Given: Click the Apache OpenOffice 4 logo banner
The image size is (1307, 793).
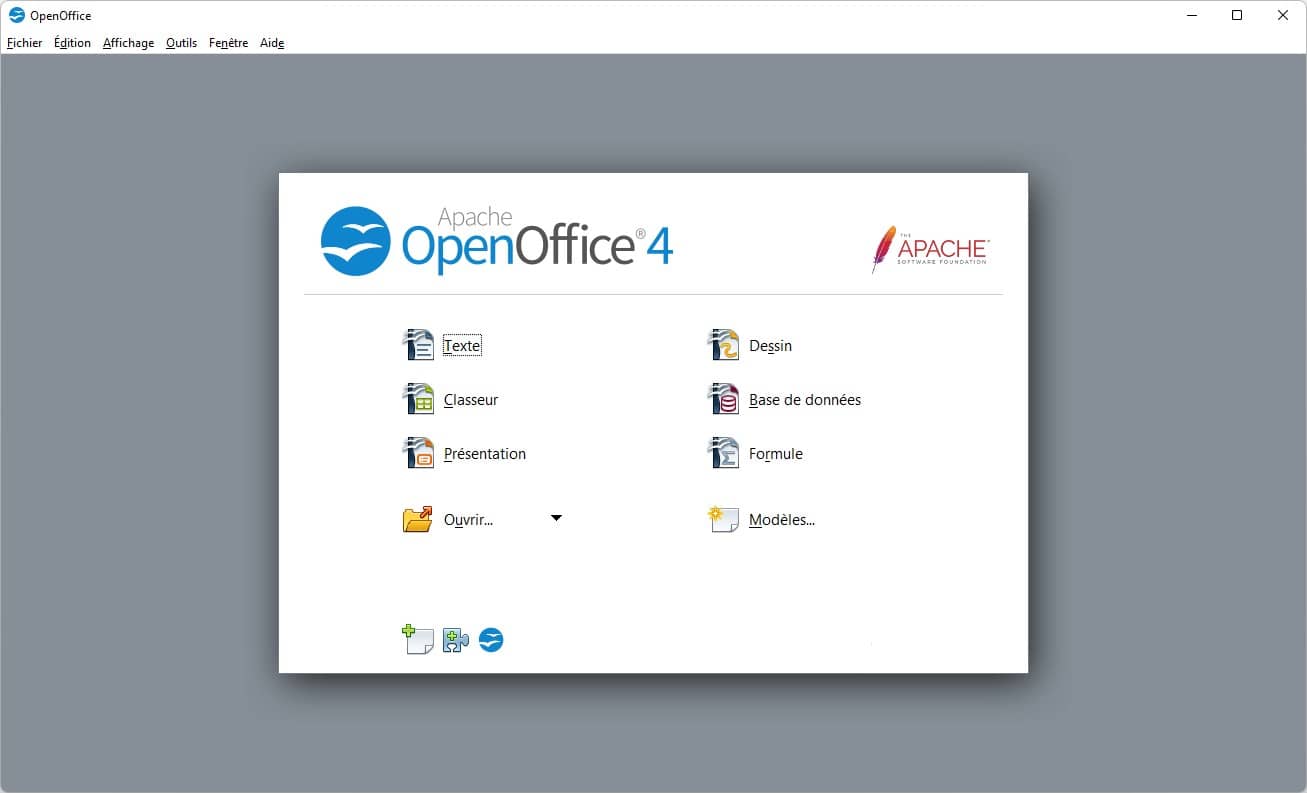Looking at the screenshot, I should tap(497, 240).
